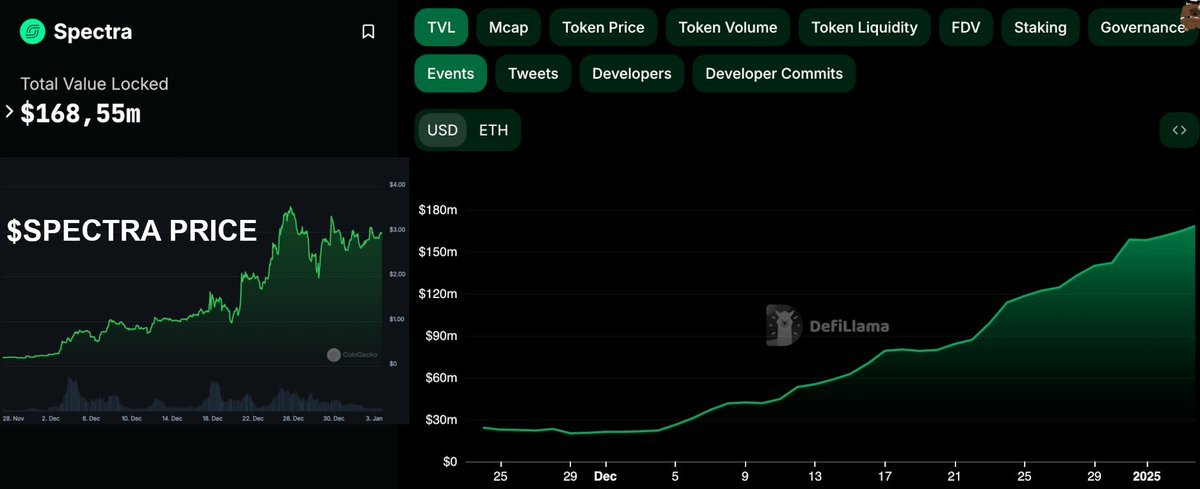Click the avatar in the top-right corner
Image resolution: width=1200 pixels, height=489 pixels.
point(1190,8)
